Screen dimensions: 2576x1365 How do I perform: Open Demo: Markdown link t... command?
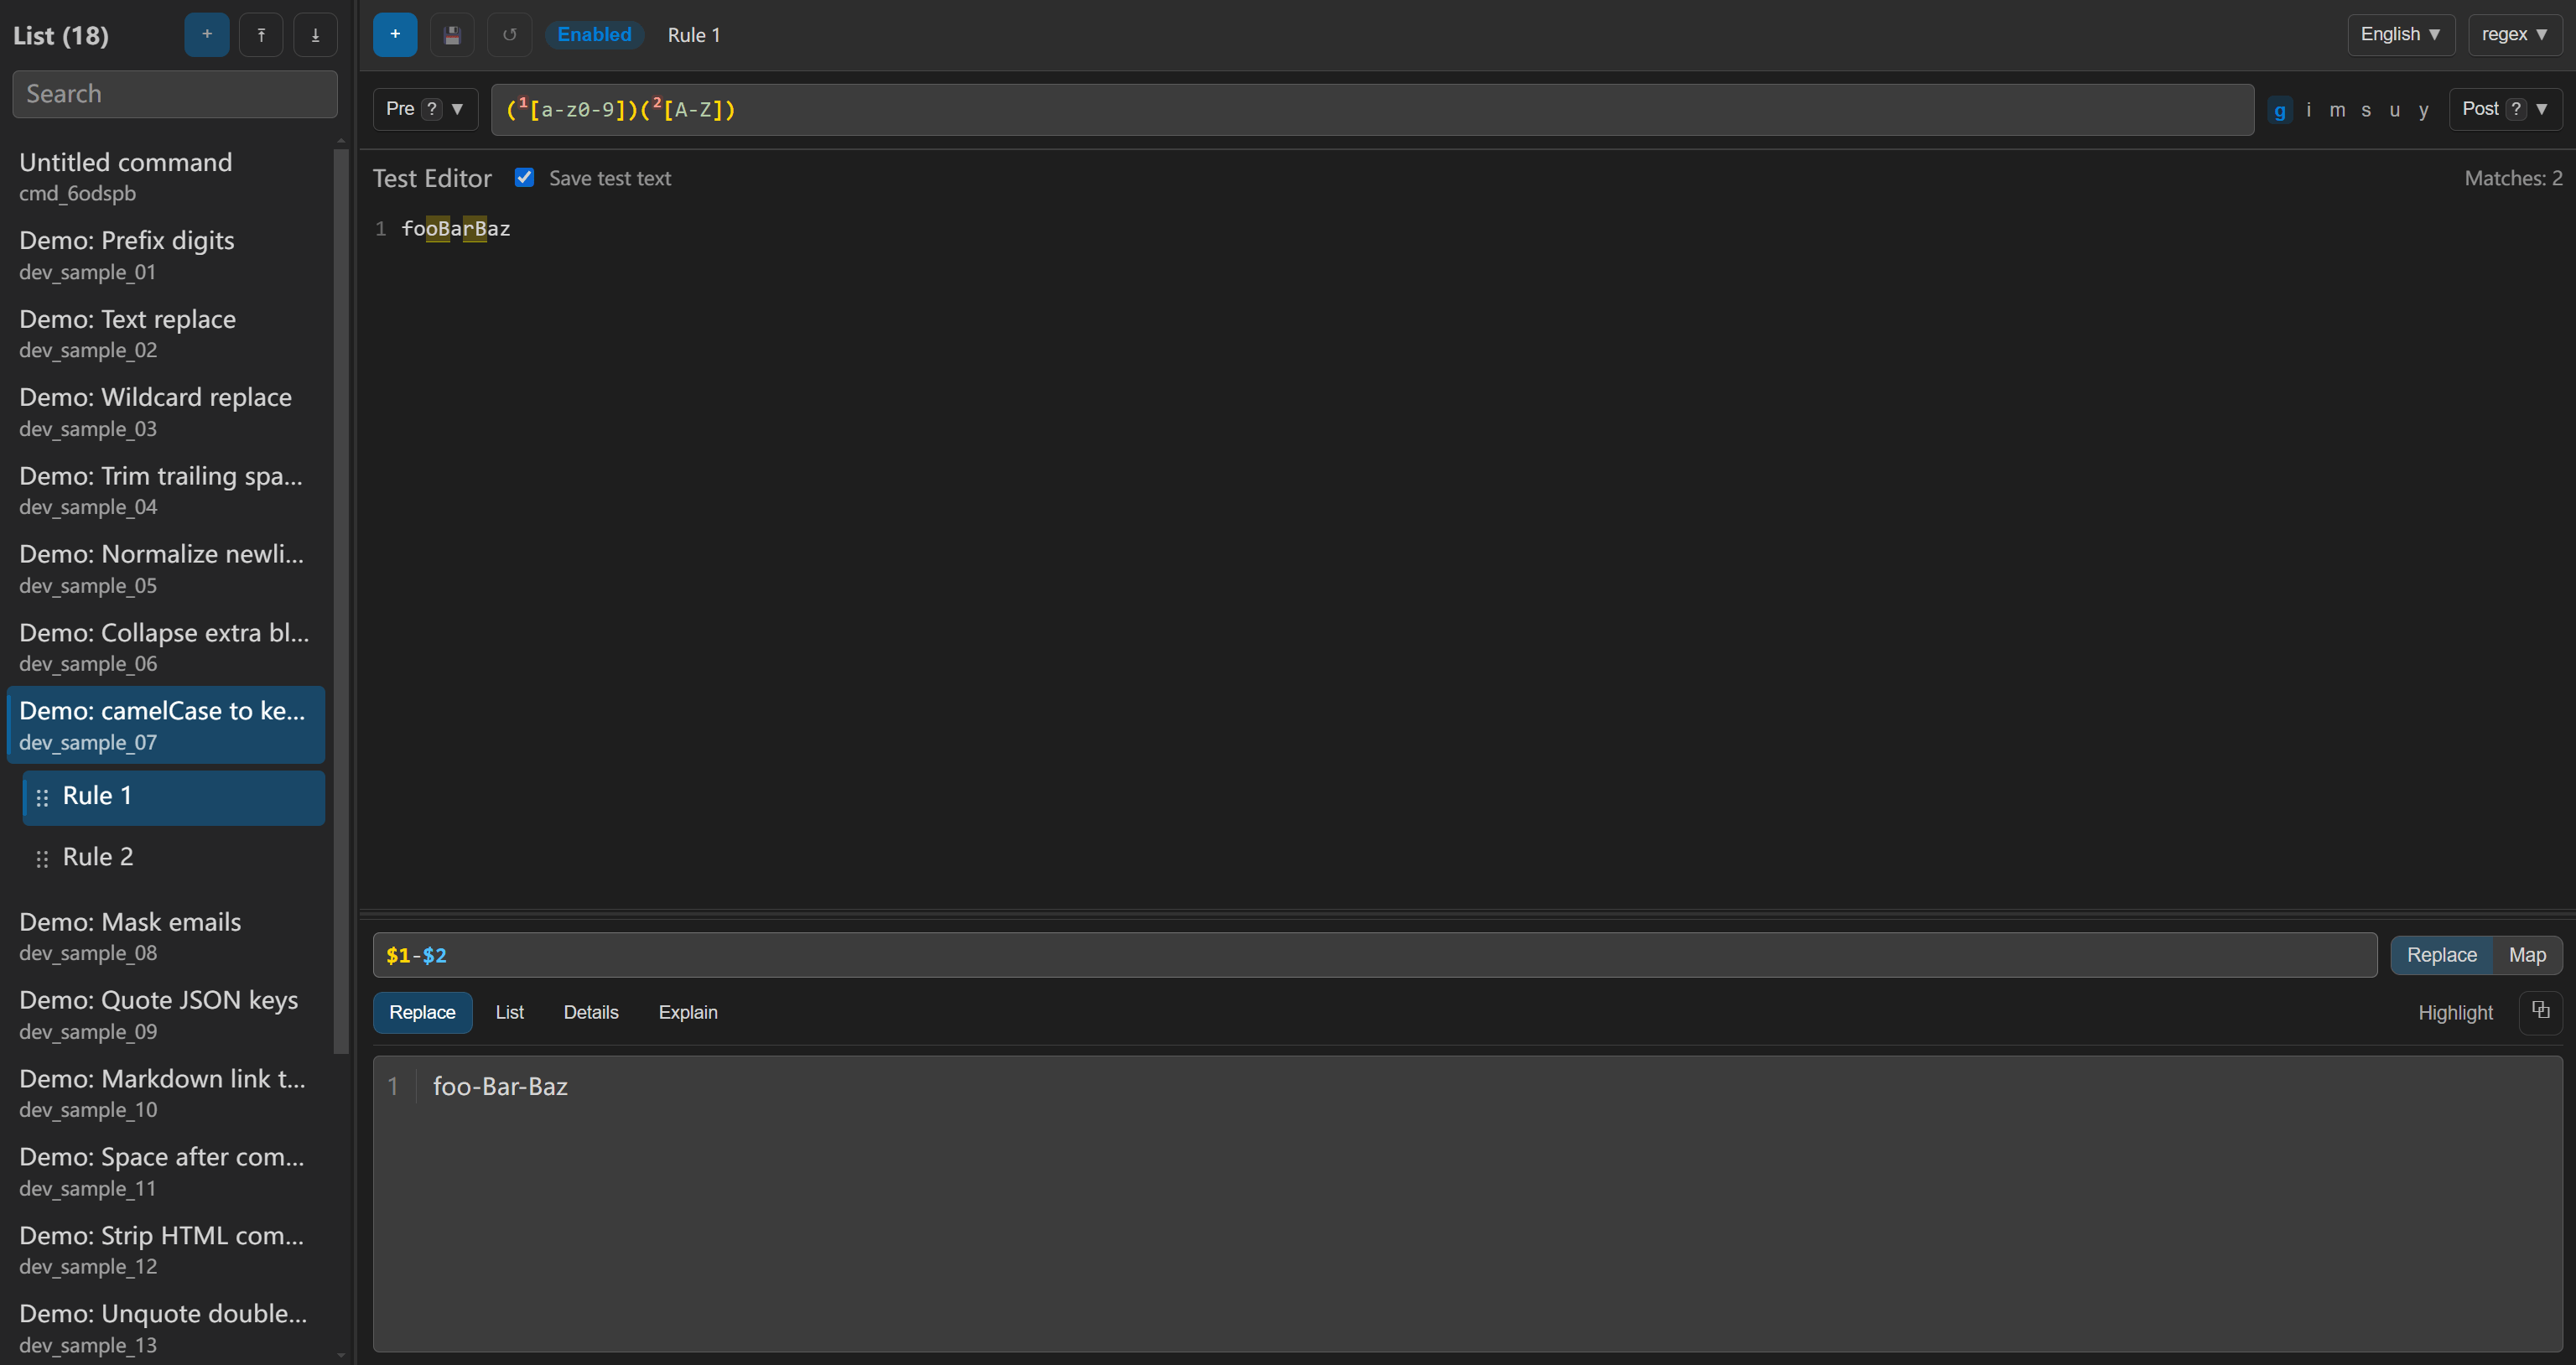pos(166,1093)
